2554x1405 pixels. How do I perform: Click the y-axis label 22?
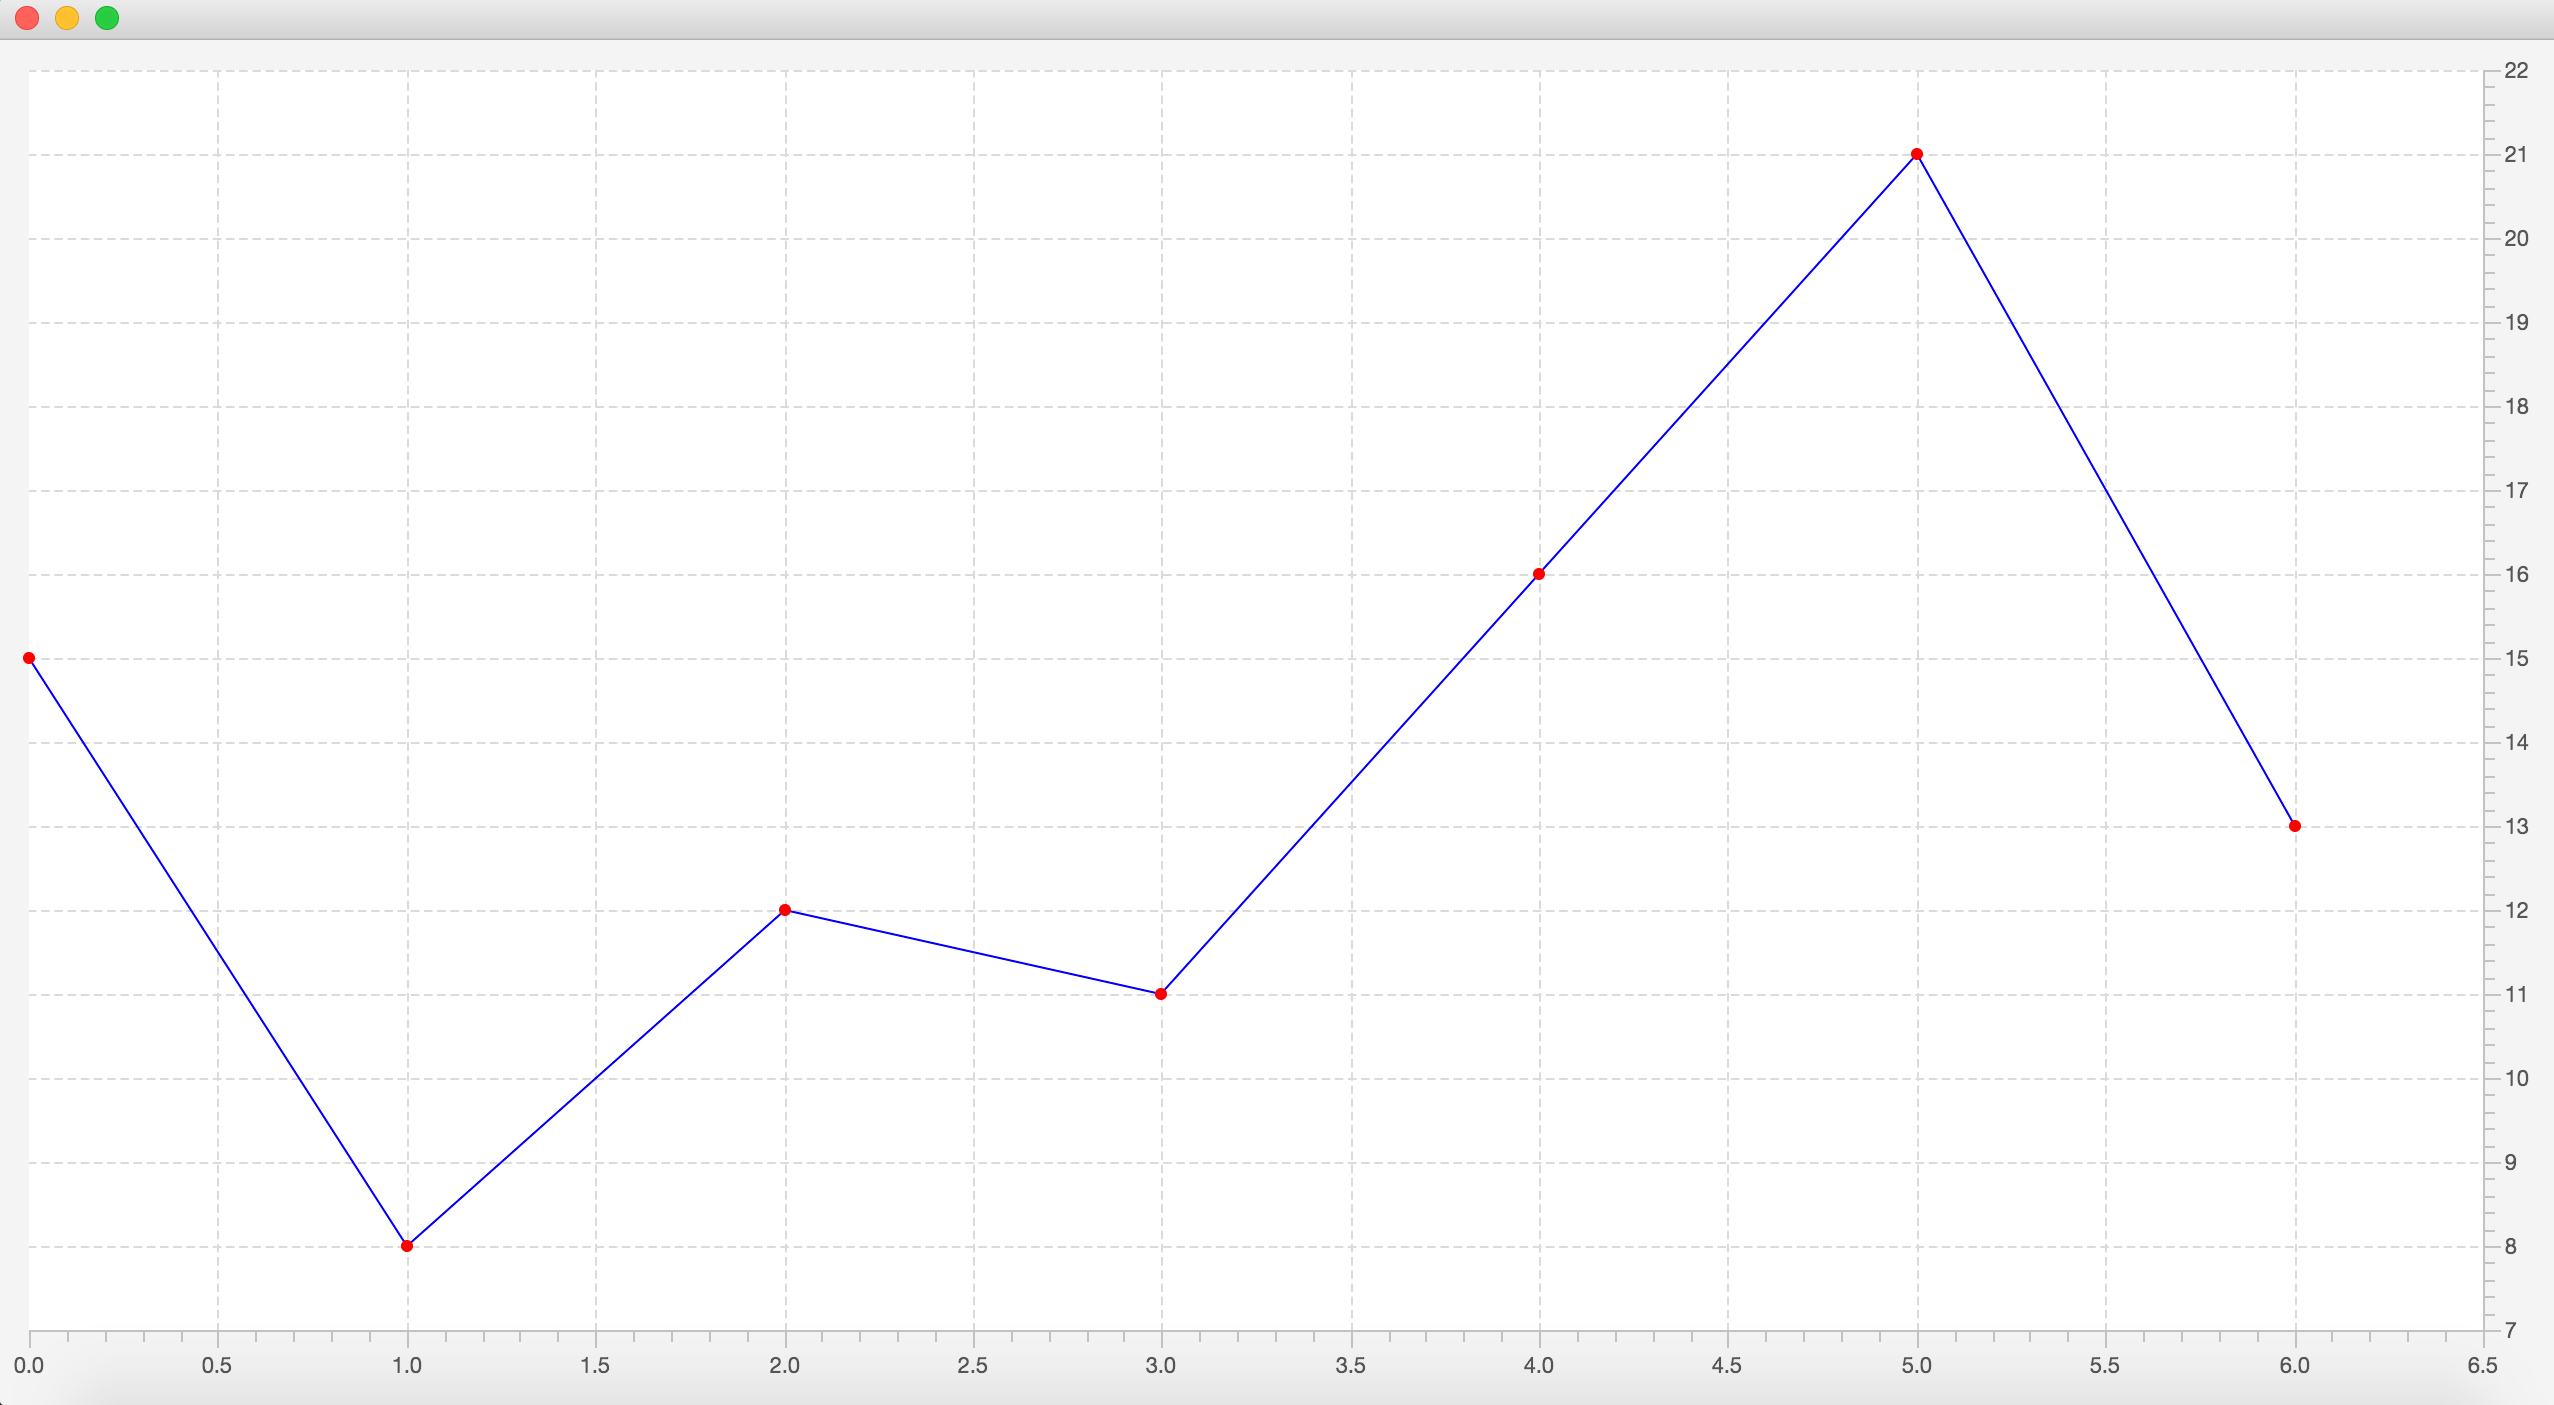2516,71
